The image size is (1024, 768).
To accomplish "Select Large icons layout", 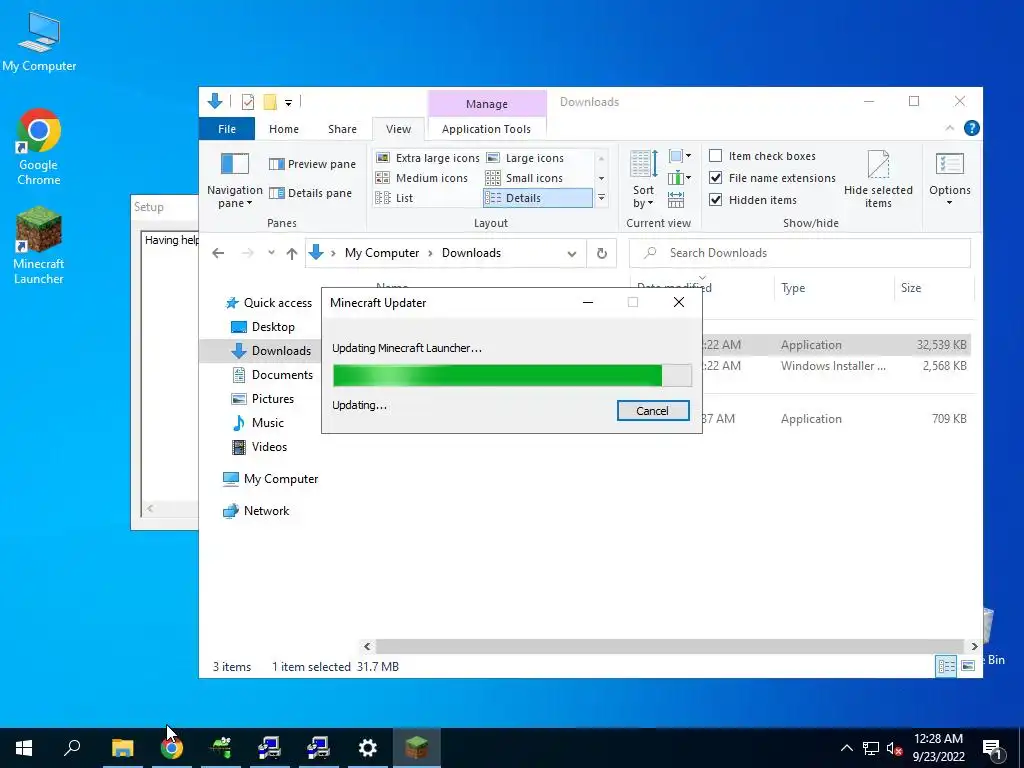I will [x=525, y=158].
